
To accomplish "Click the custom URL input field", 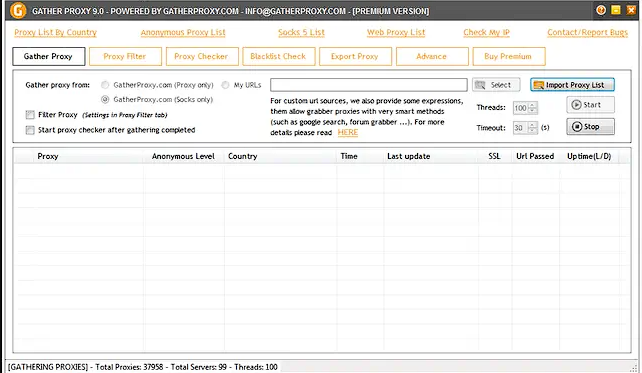I will [x=368, y=85].
